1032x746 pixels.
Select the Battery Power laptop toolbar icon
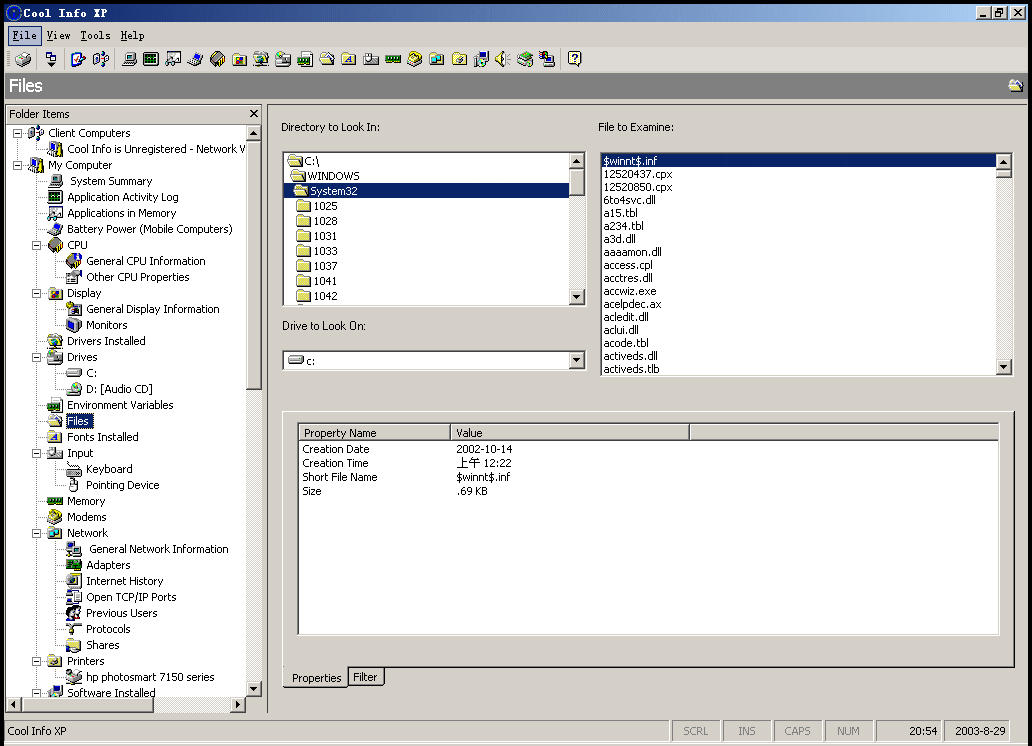[x=195, y=59]
